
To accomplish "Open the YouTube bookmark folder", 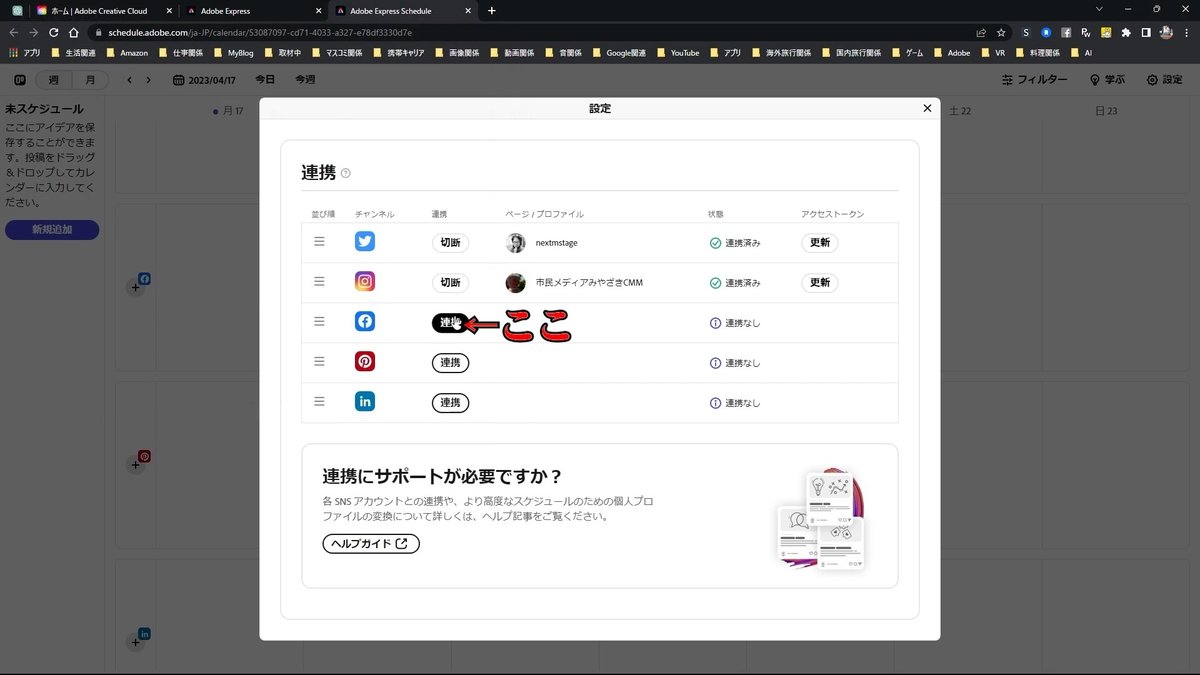I will coord(677,52).
